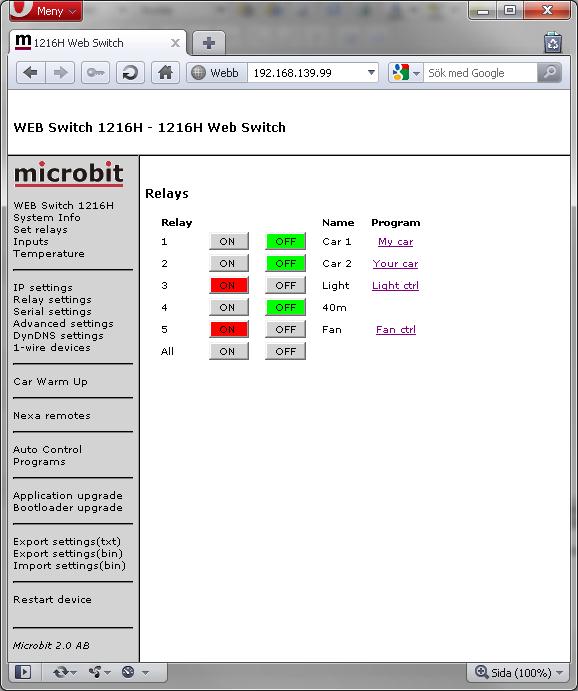Expand the address bar history dropdown

[371, 73]
